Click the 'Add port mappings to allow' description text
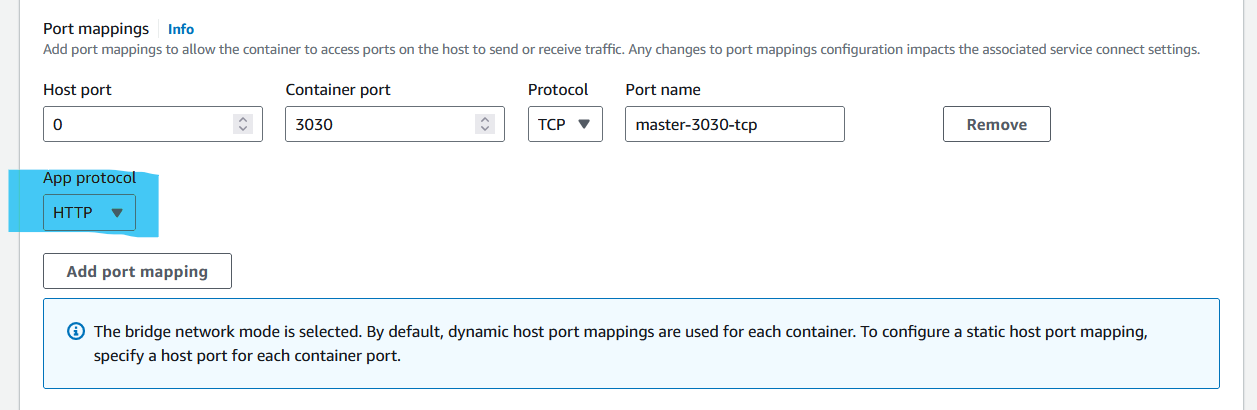Image resolution: width=1257 pixels, height=410 pixels. [x=621, y=49]
